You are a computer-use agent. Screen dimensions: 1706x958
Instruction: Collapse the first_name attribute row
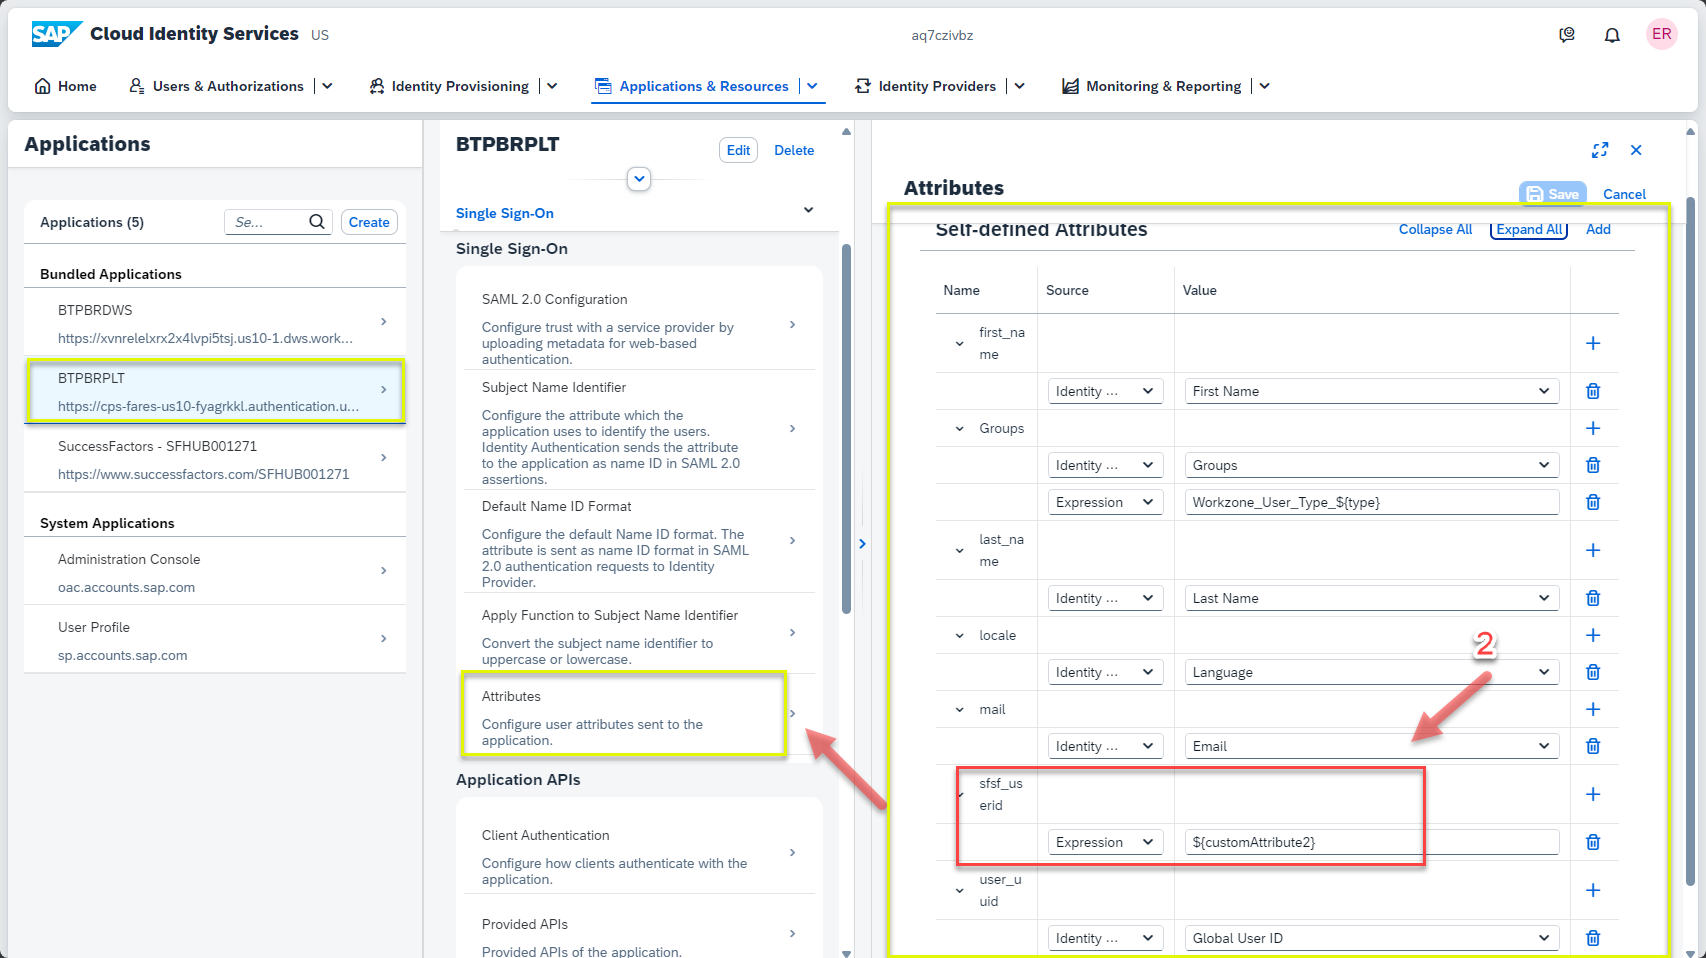click(959, 344)
